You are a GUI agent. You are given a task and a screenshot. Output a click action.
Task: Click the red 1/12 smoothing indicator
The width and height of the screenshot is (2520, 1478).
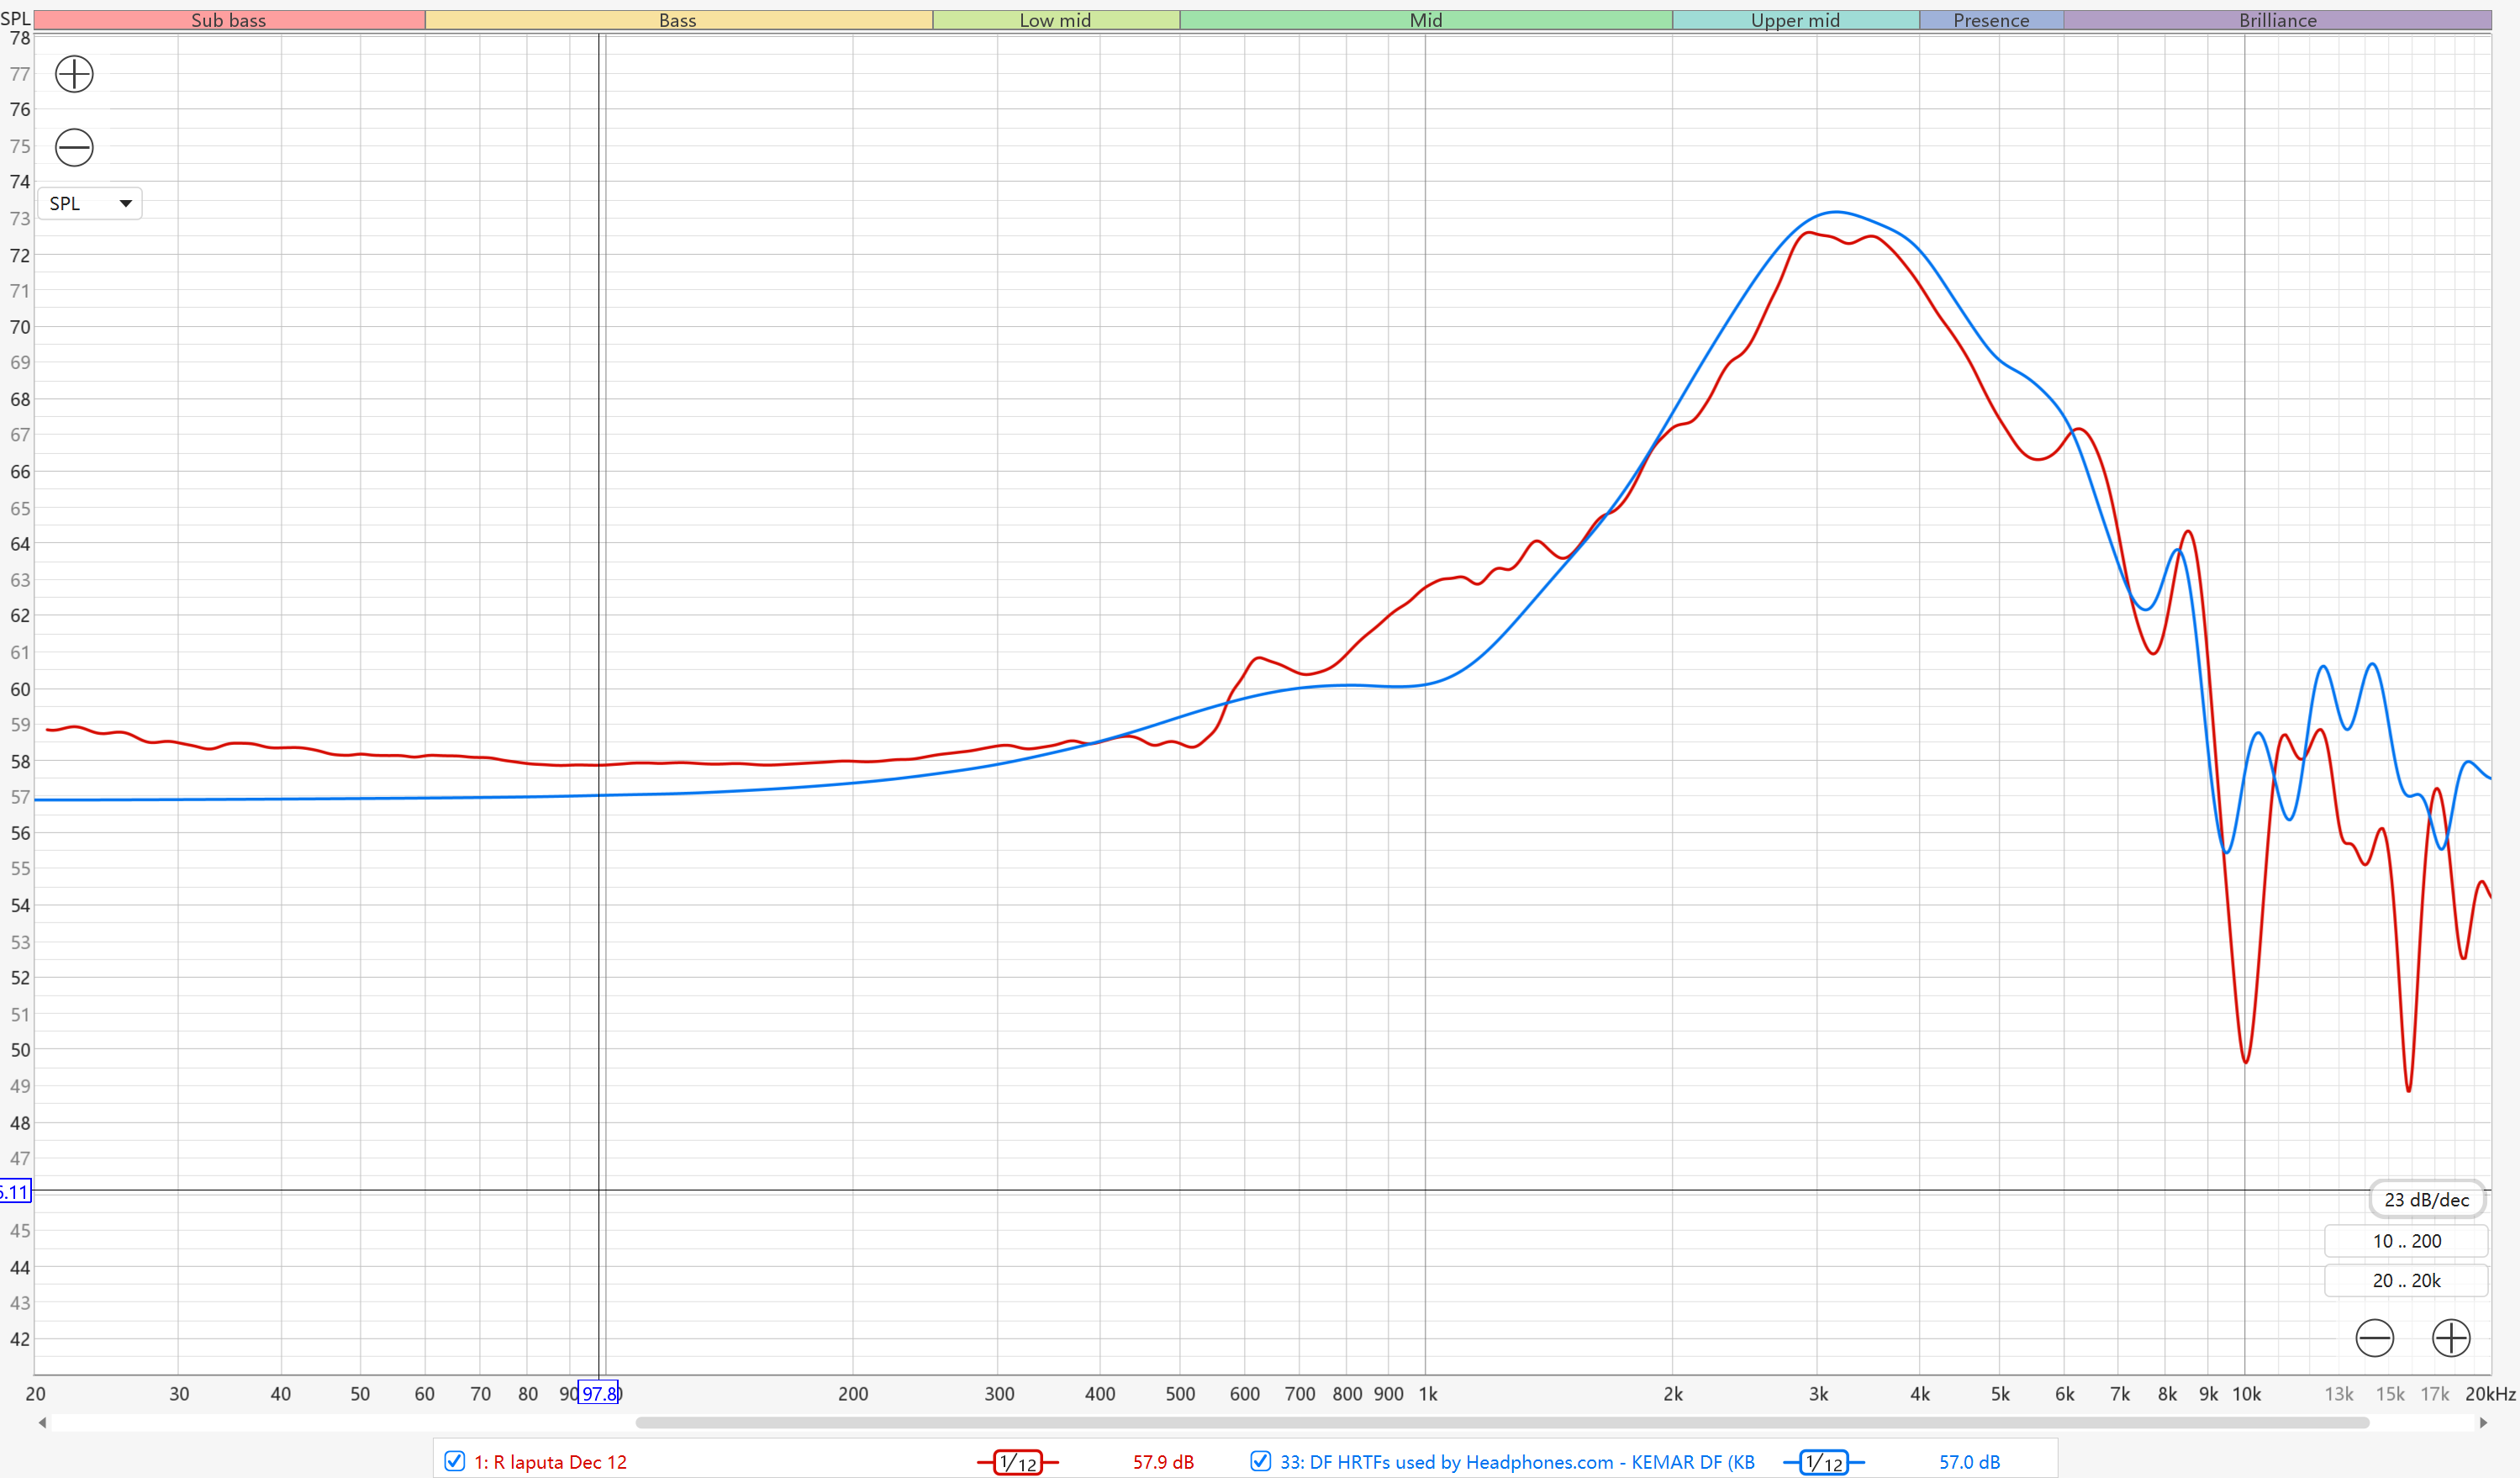coord(1017,1462)
